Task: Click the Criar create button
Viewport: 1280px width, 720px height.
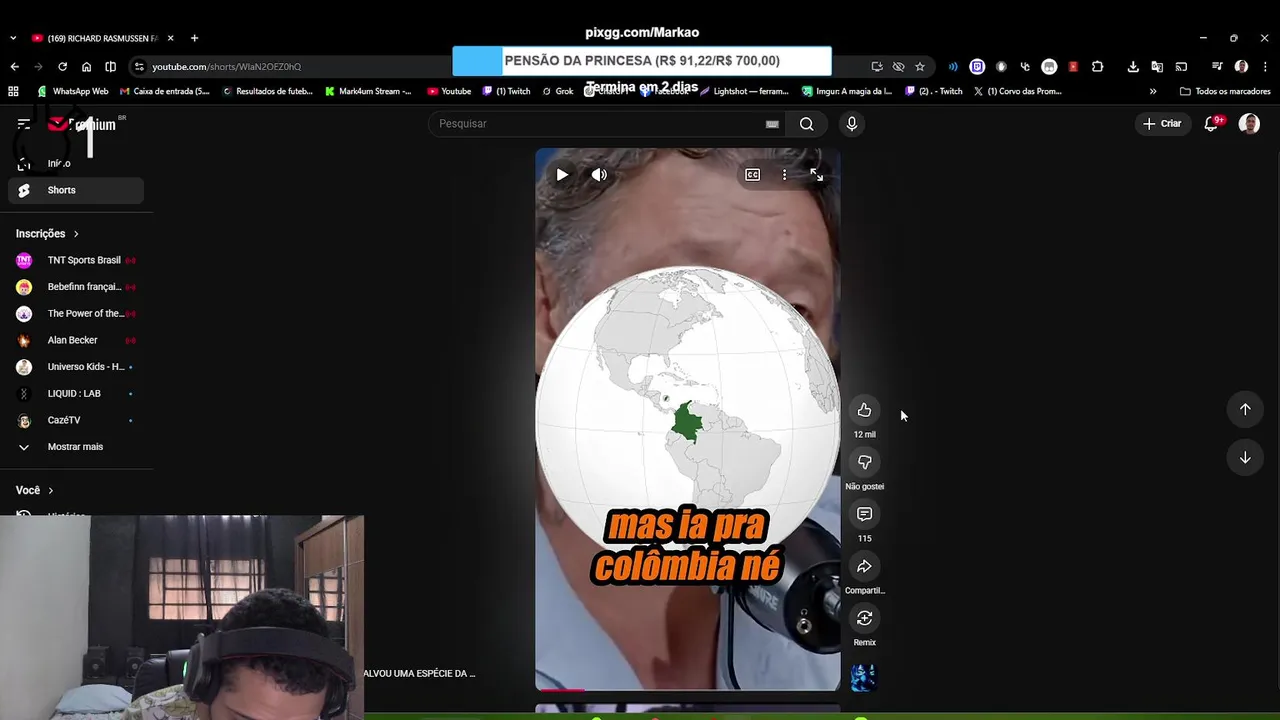Action: pos(1162,124)
